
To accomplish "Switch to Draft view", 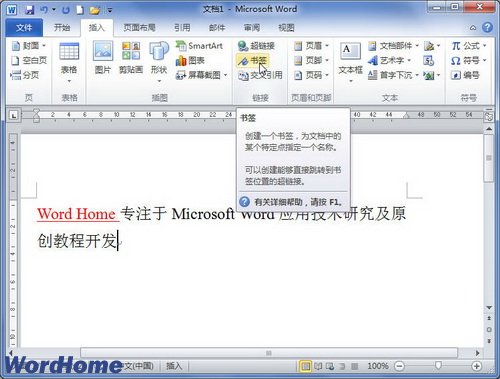I will coord(354,366).
